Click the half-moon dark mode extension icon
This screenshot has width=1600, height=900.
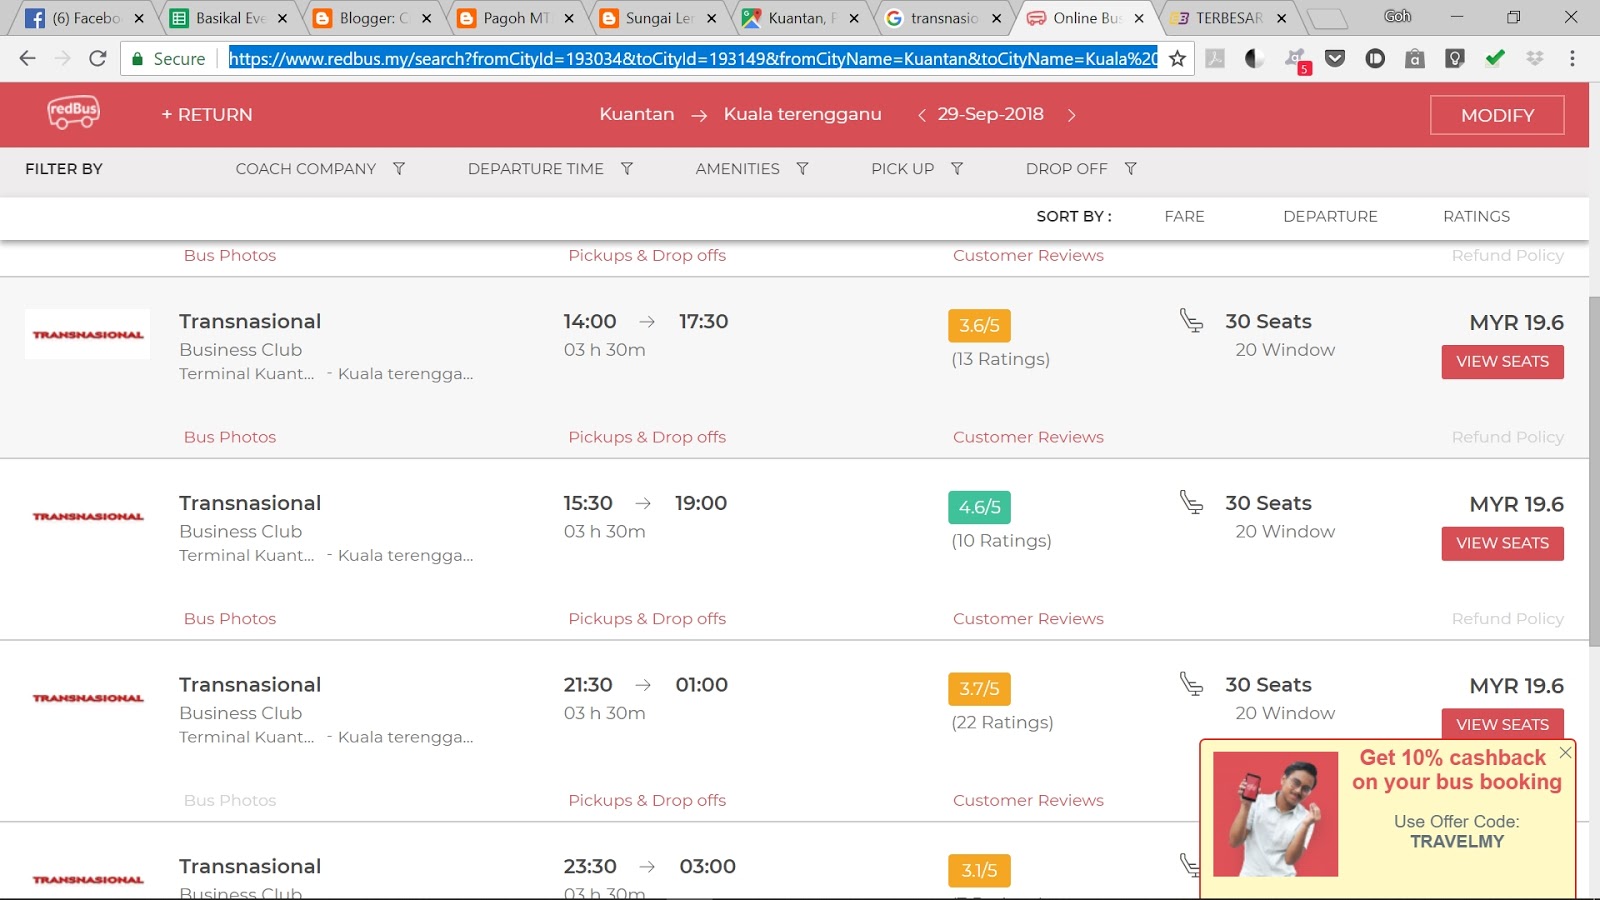tap(1254, 59)
